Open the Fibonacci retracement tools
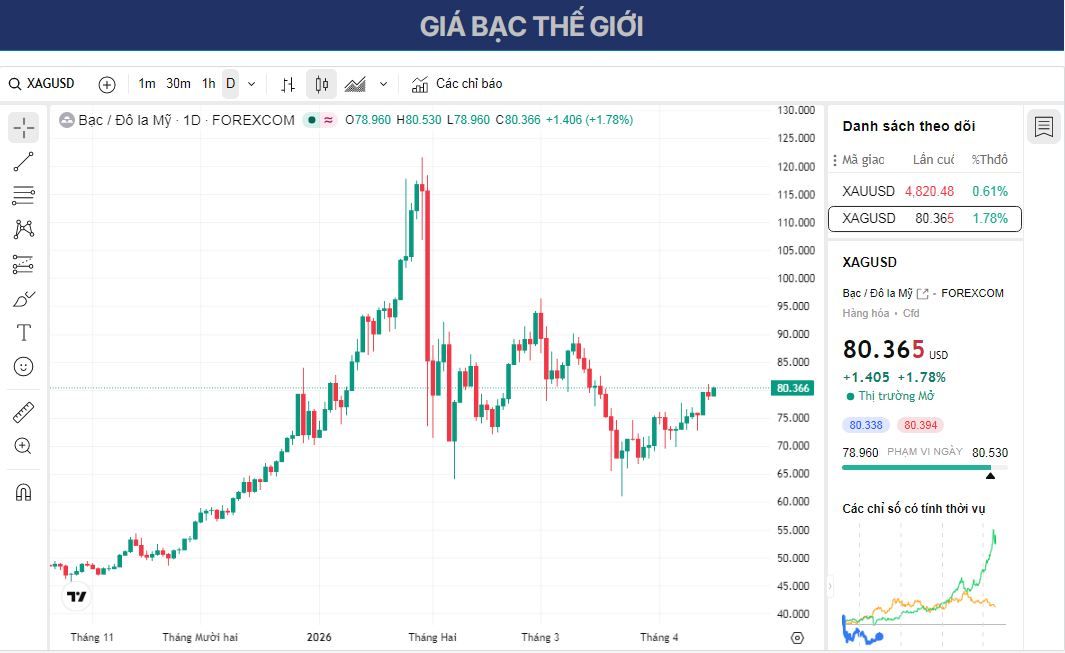The image size is (1065, 653). point(23,196)
